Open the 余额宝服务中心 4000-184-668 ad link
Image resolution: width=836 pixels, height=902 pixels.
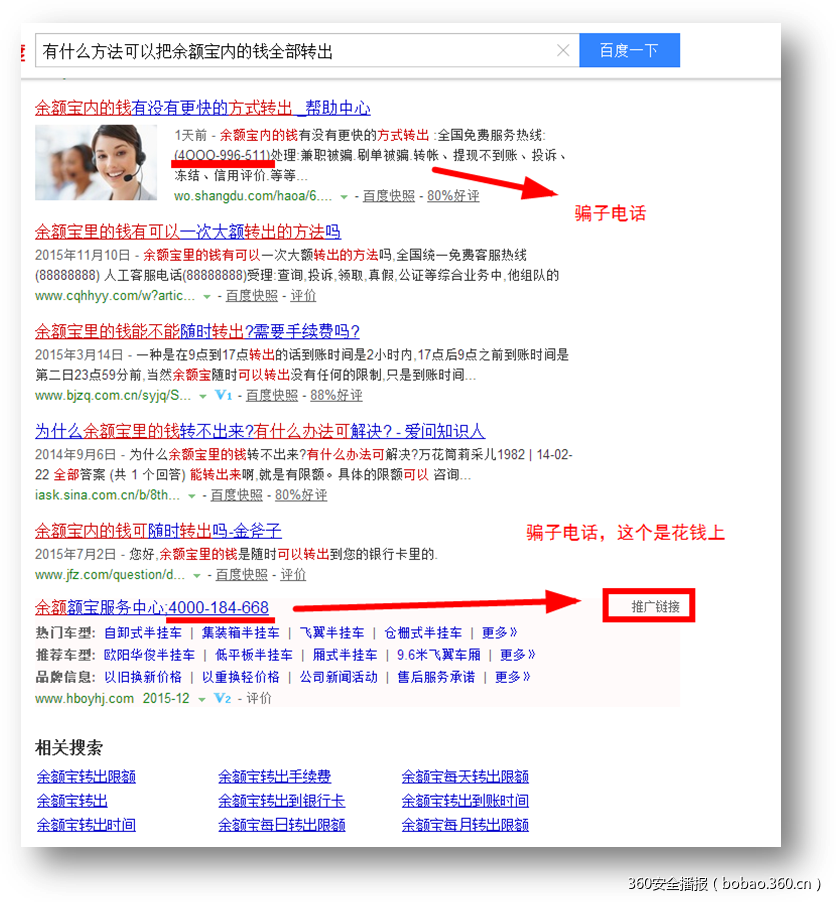point(152,608)
